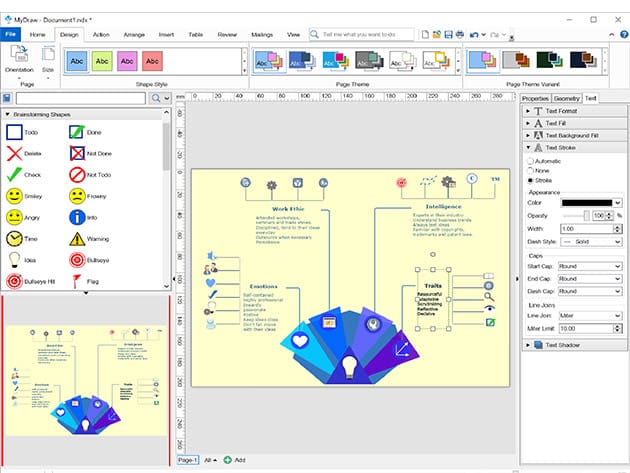The image size is (630, 473).
Task: Select the red Delete cross shape
Action: (x=14, y=153)
